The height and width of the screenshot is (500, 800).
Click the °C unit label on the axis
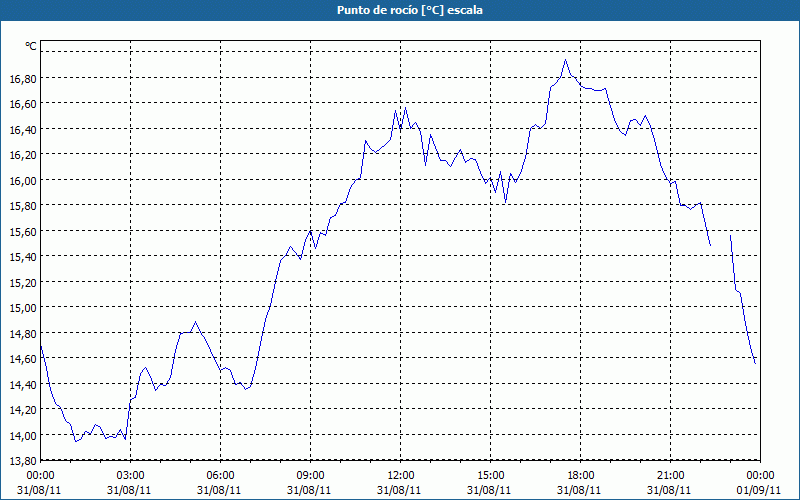coord(31,46)
